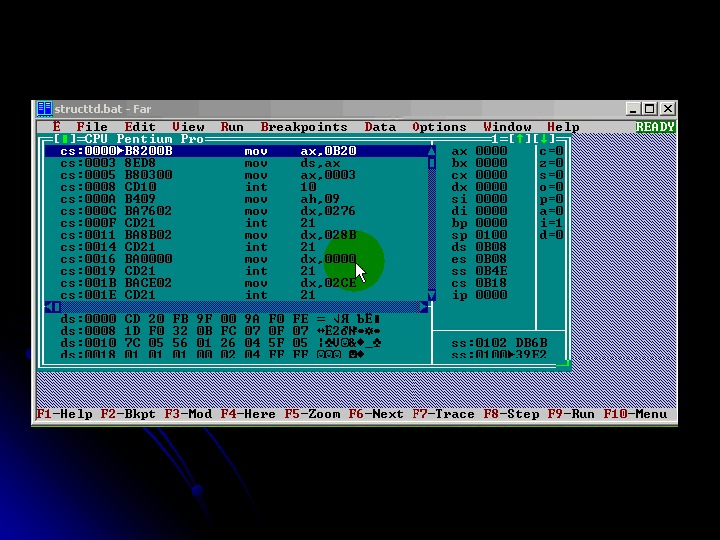This screenshot has width=720, height=540.
Task: Select instruction line cs:0000 mov ax,0B20
Action: coord(236,151)
